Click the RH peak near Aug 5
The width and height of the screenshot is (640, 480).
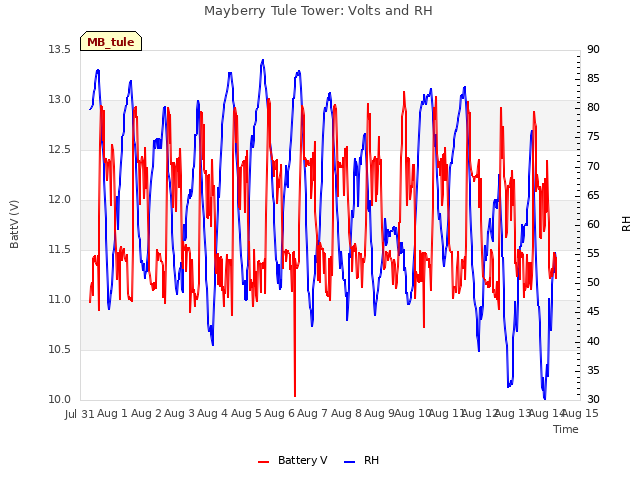point(263,60)
